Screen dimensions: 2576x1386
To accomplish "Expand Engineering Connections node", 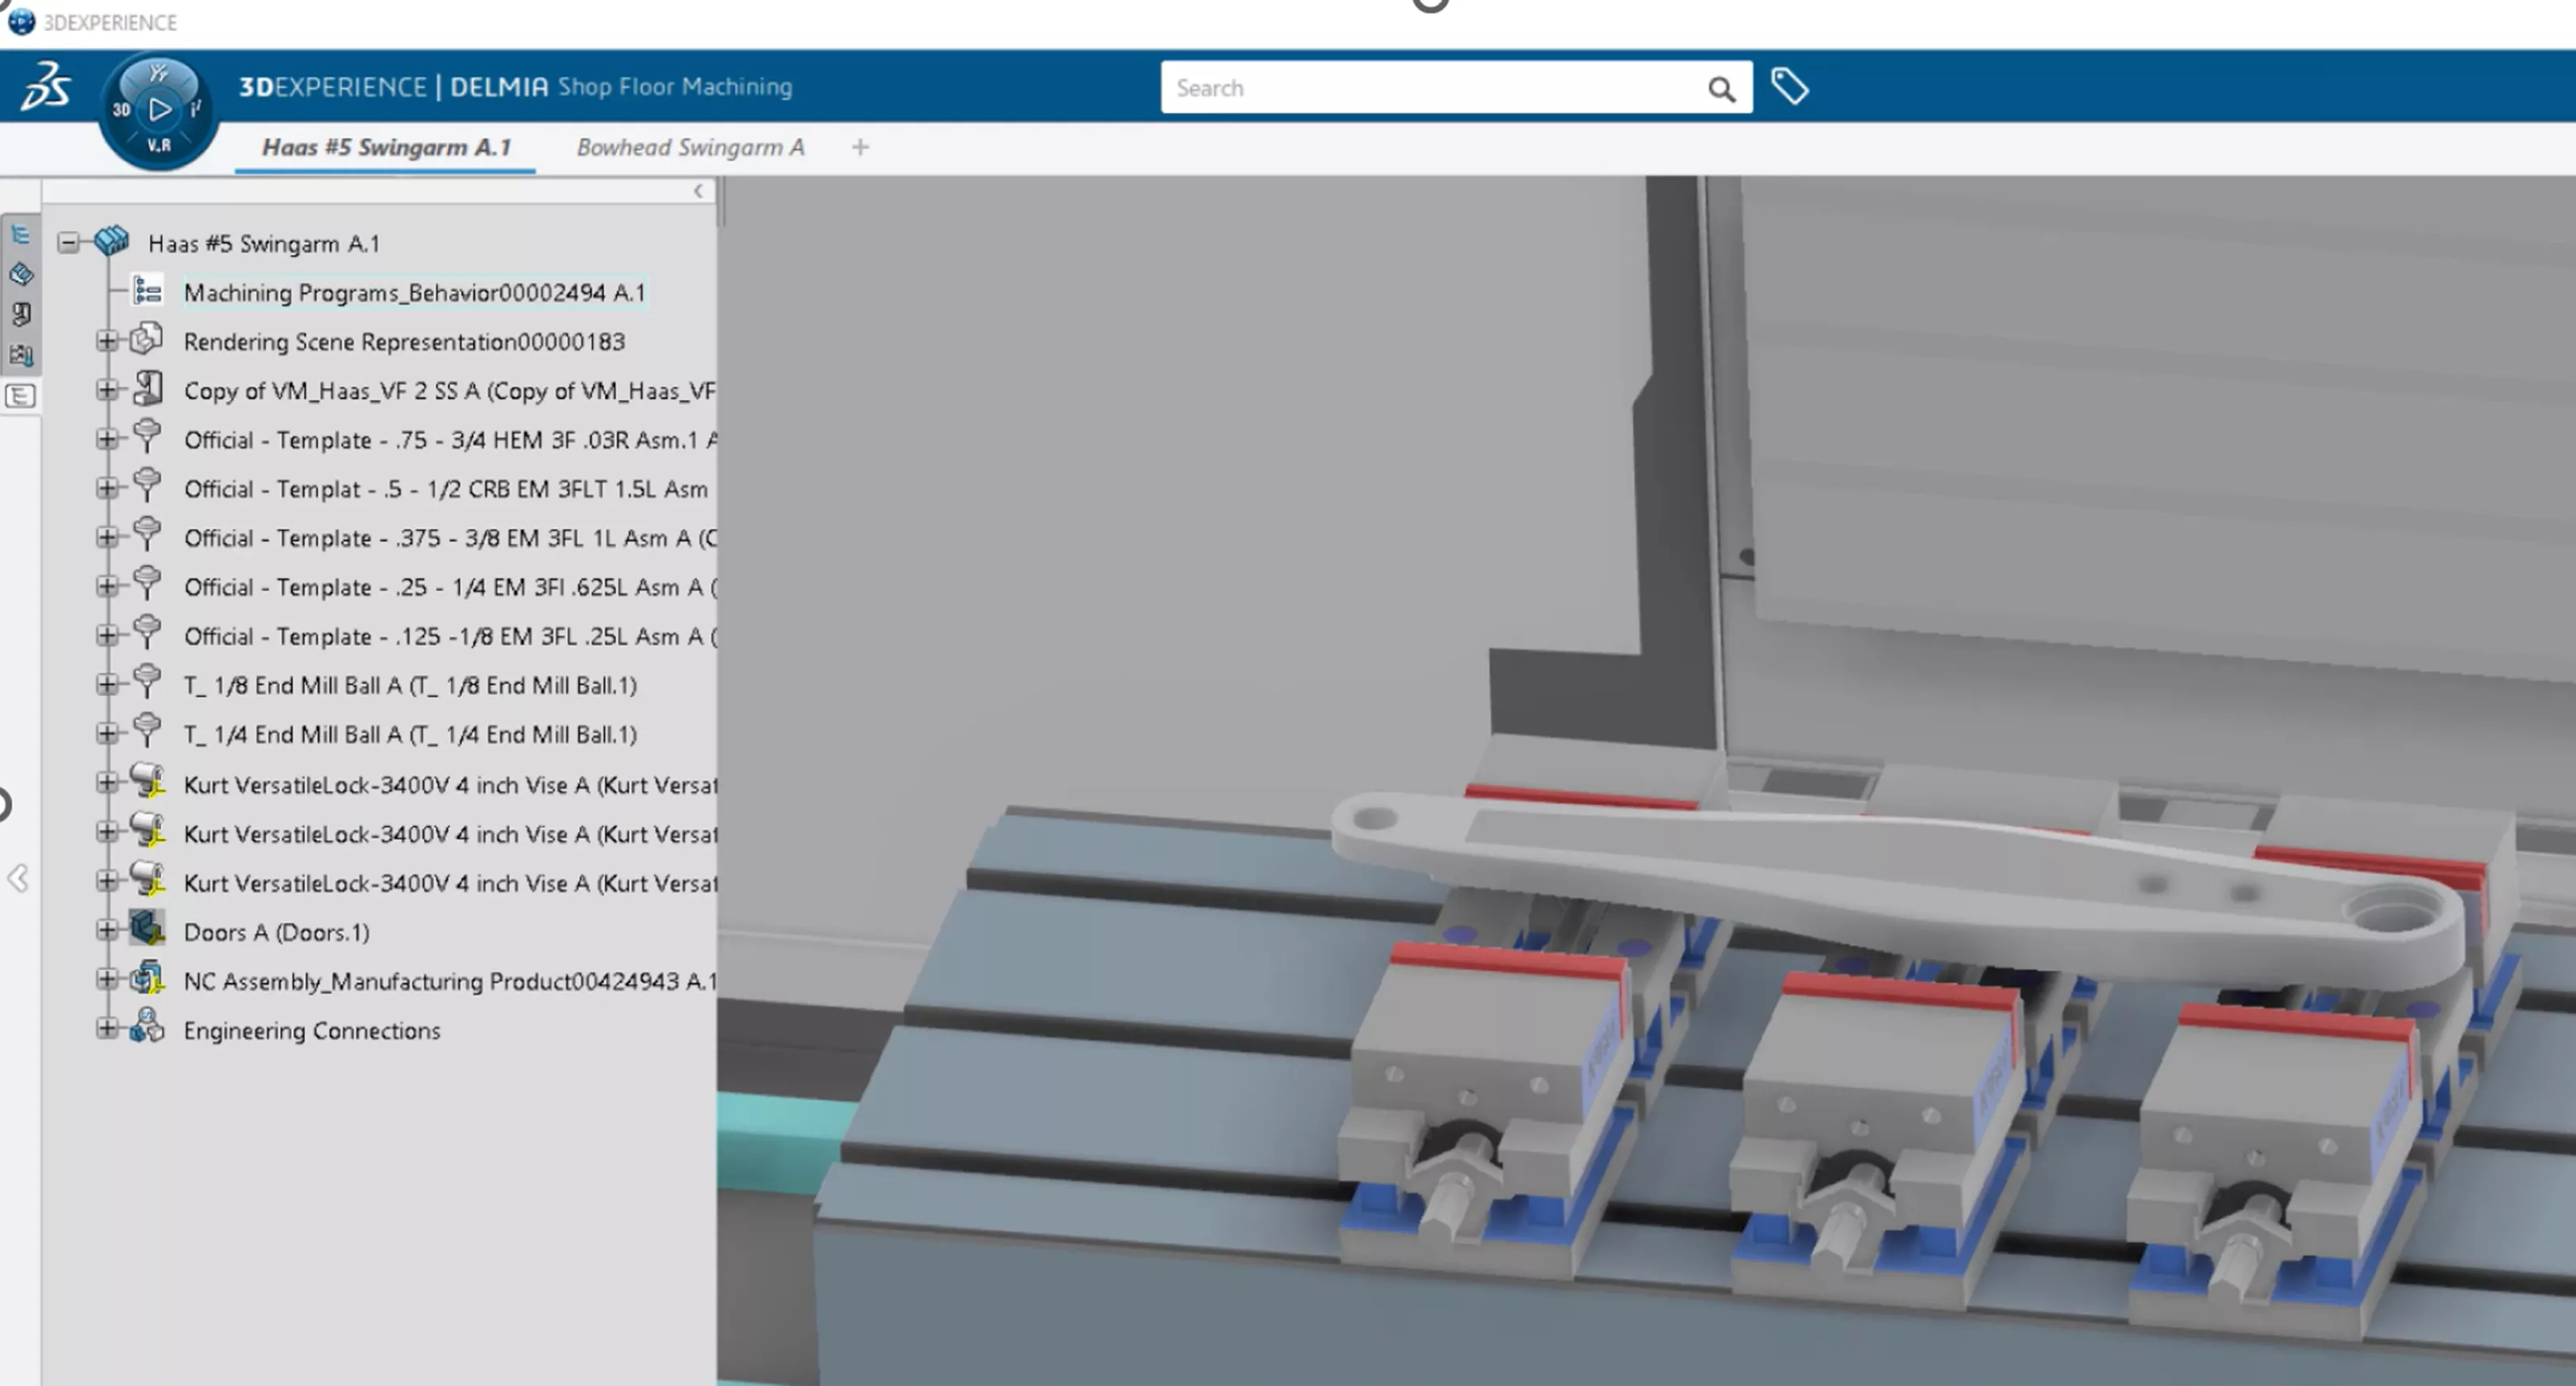I will pos(106,1028).
